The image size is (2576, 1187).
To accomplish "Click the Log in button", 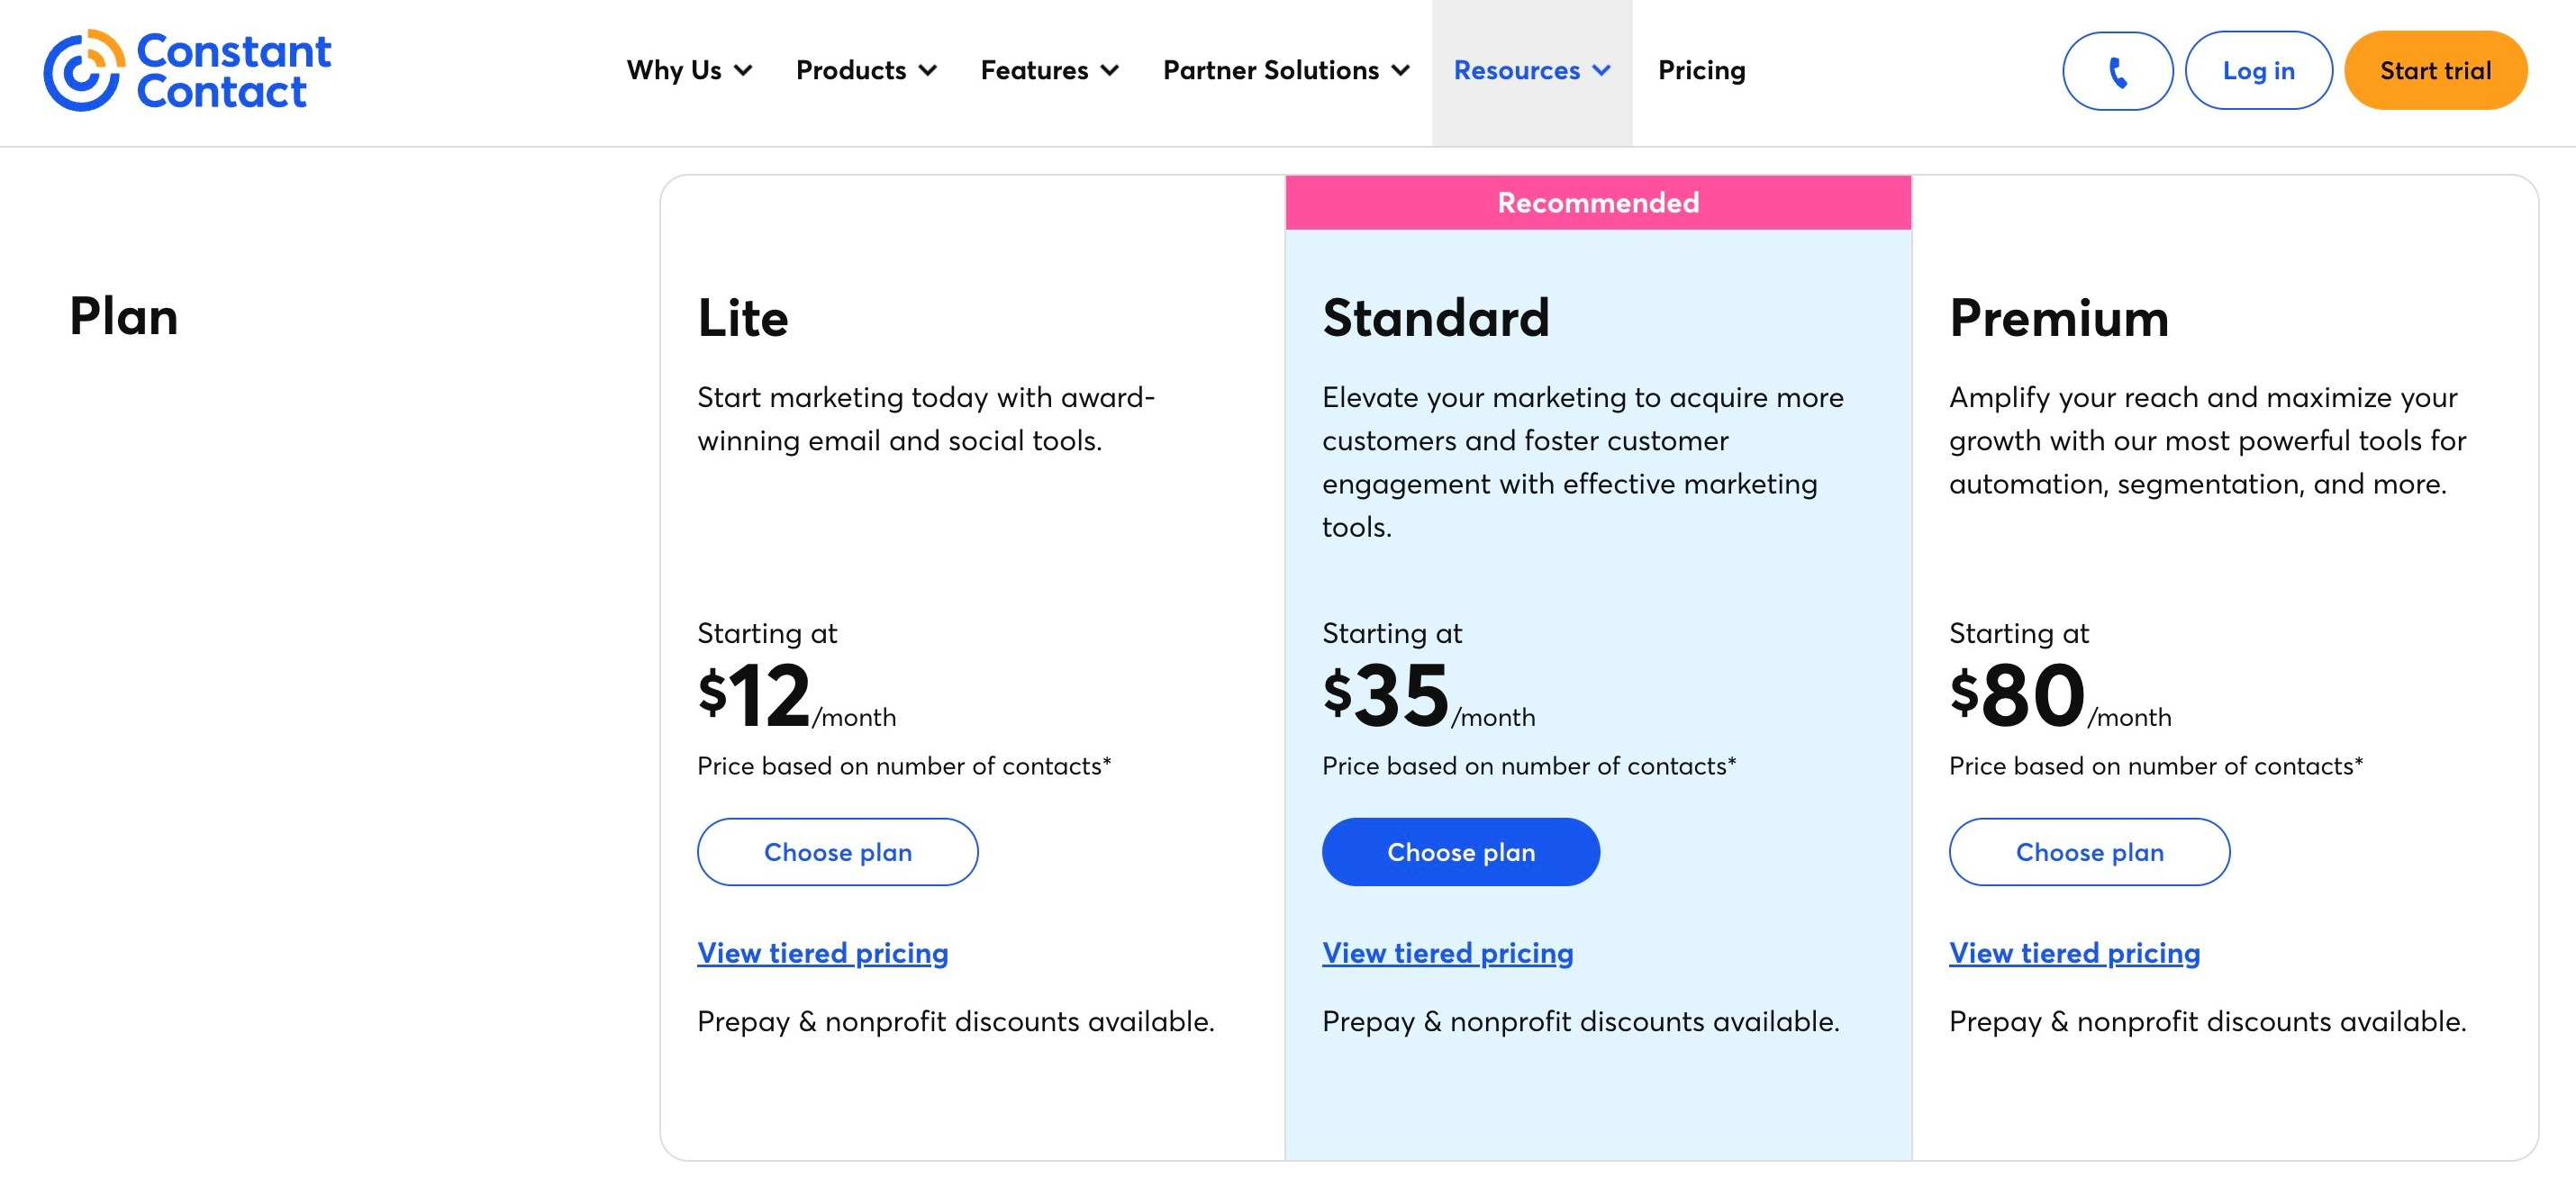I will (x=2258, y=71).
